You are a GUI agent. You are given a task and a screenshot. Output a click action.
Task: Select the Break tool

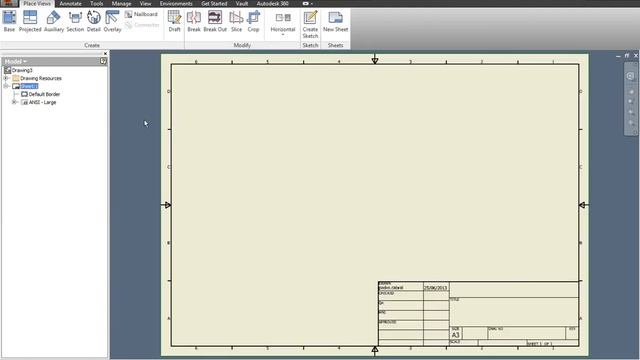click(194, 22)
